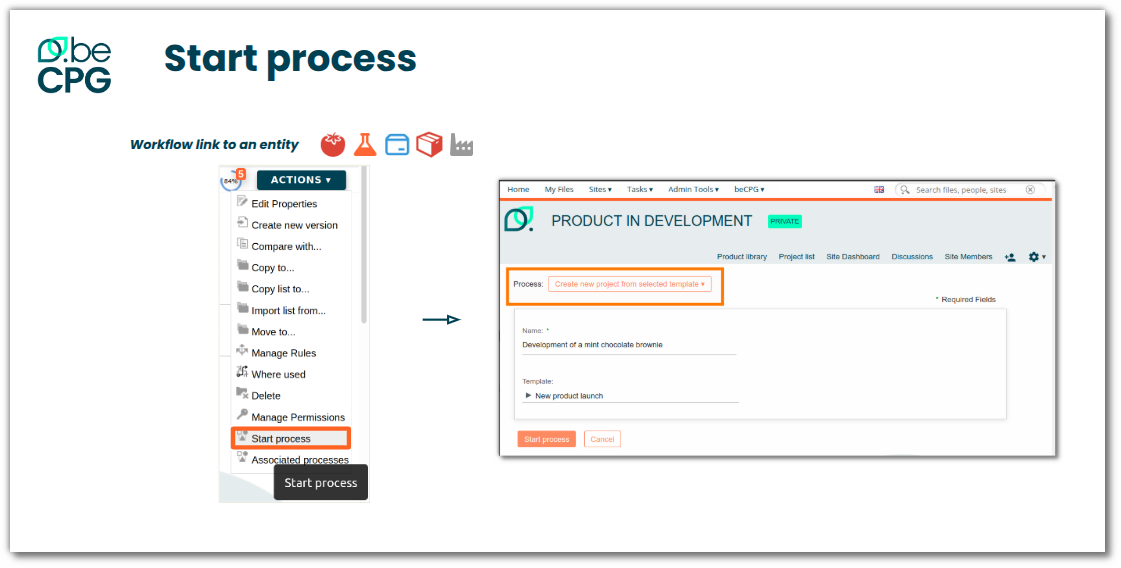Click the UK flag language icon

879,190
